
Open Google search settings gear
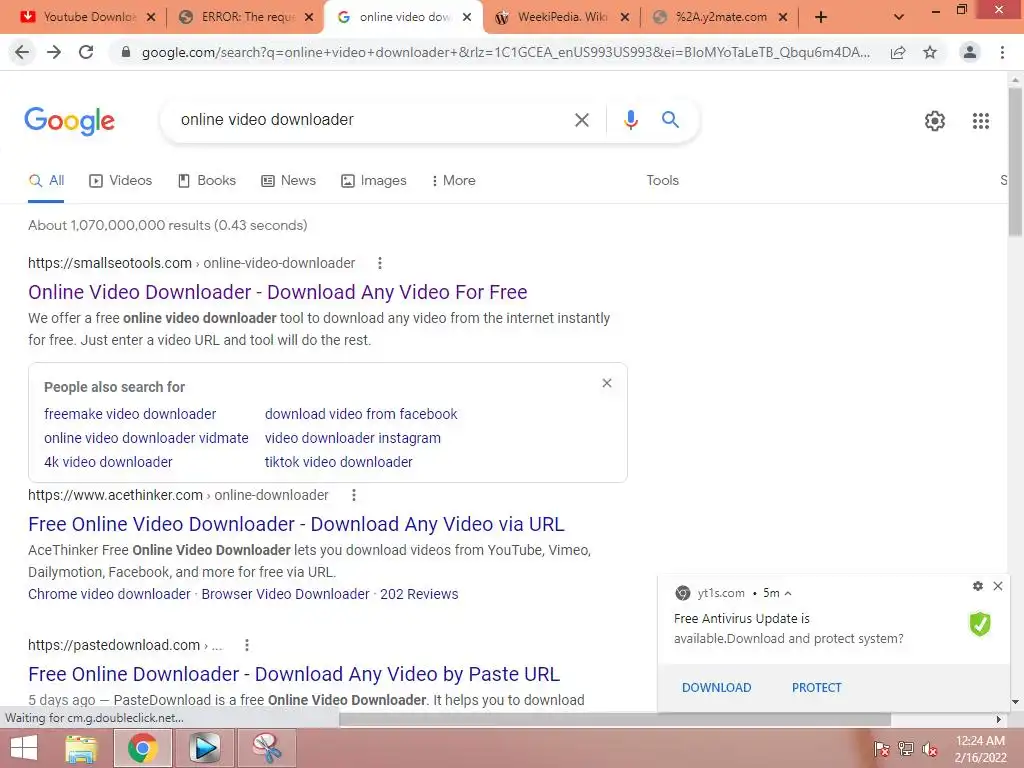[x=935, y=121]
